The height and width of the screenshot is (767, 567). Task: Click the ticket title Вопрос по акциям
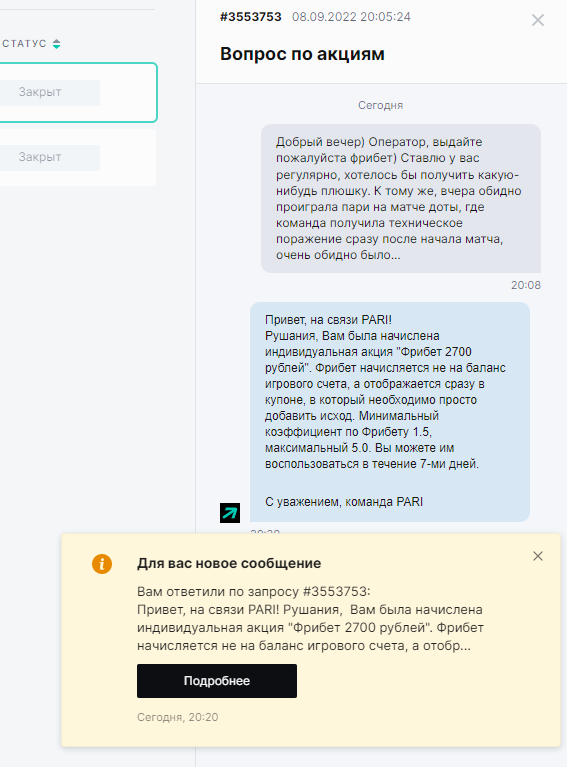pos(302,53)
